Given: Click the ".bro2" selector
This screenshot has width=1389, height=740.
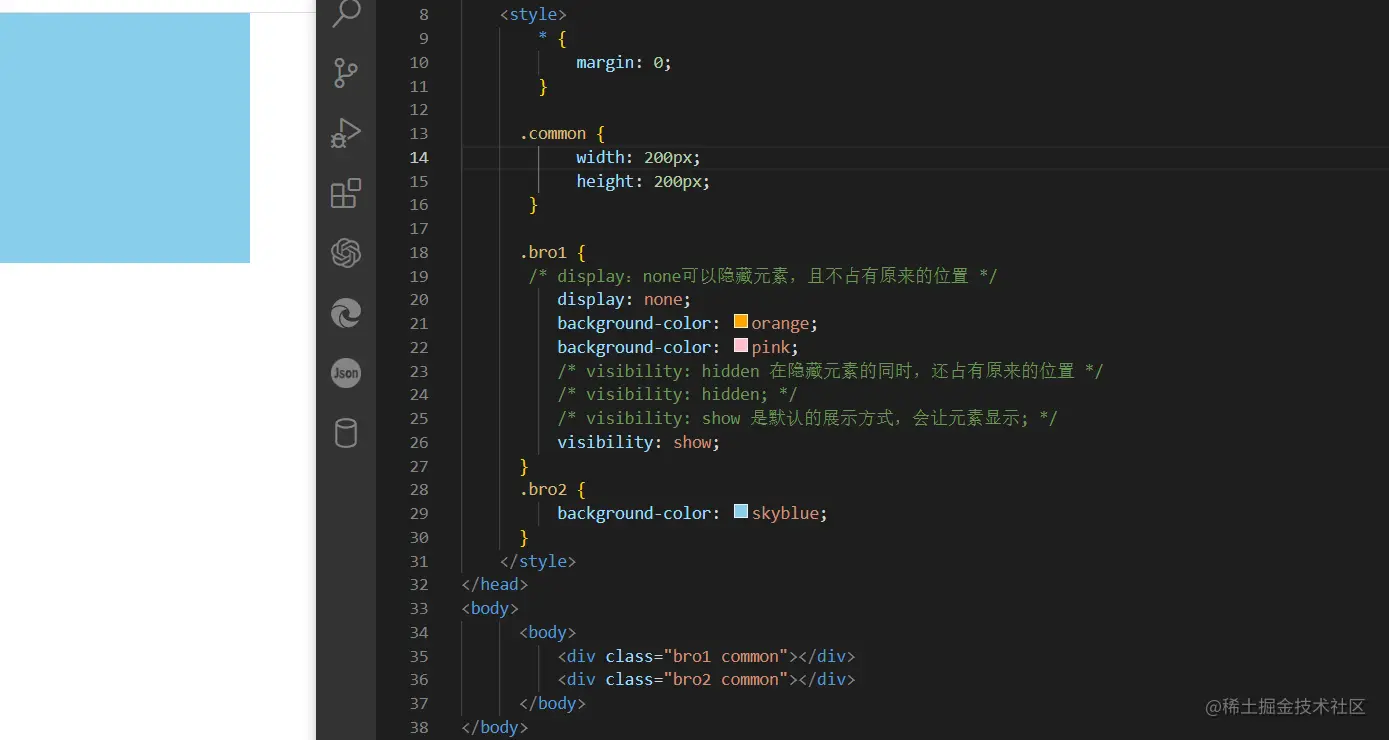Looking at the screenshot, I should coord(543,490).
